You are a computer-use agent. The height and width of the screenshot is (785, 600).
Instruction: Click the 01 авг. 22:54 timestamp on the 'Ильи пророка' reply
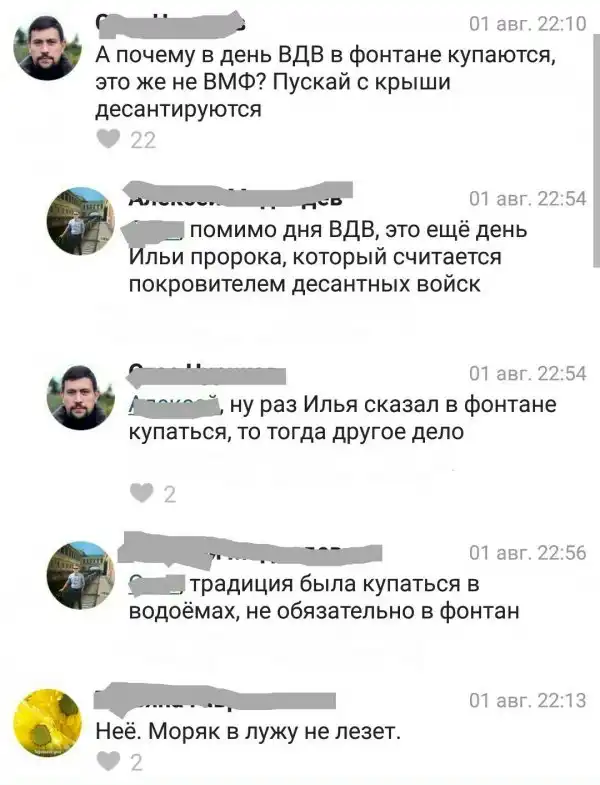click(x=527, y=199)
